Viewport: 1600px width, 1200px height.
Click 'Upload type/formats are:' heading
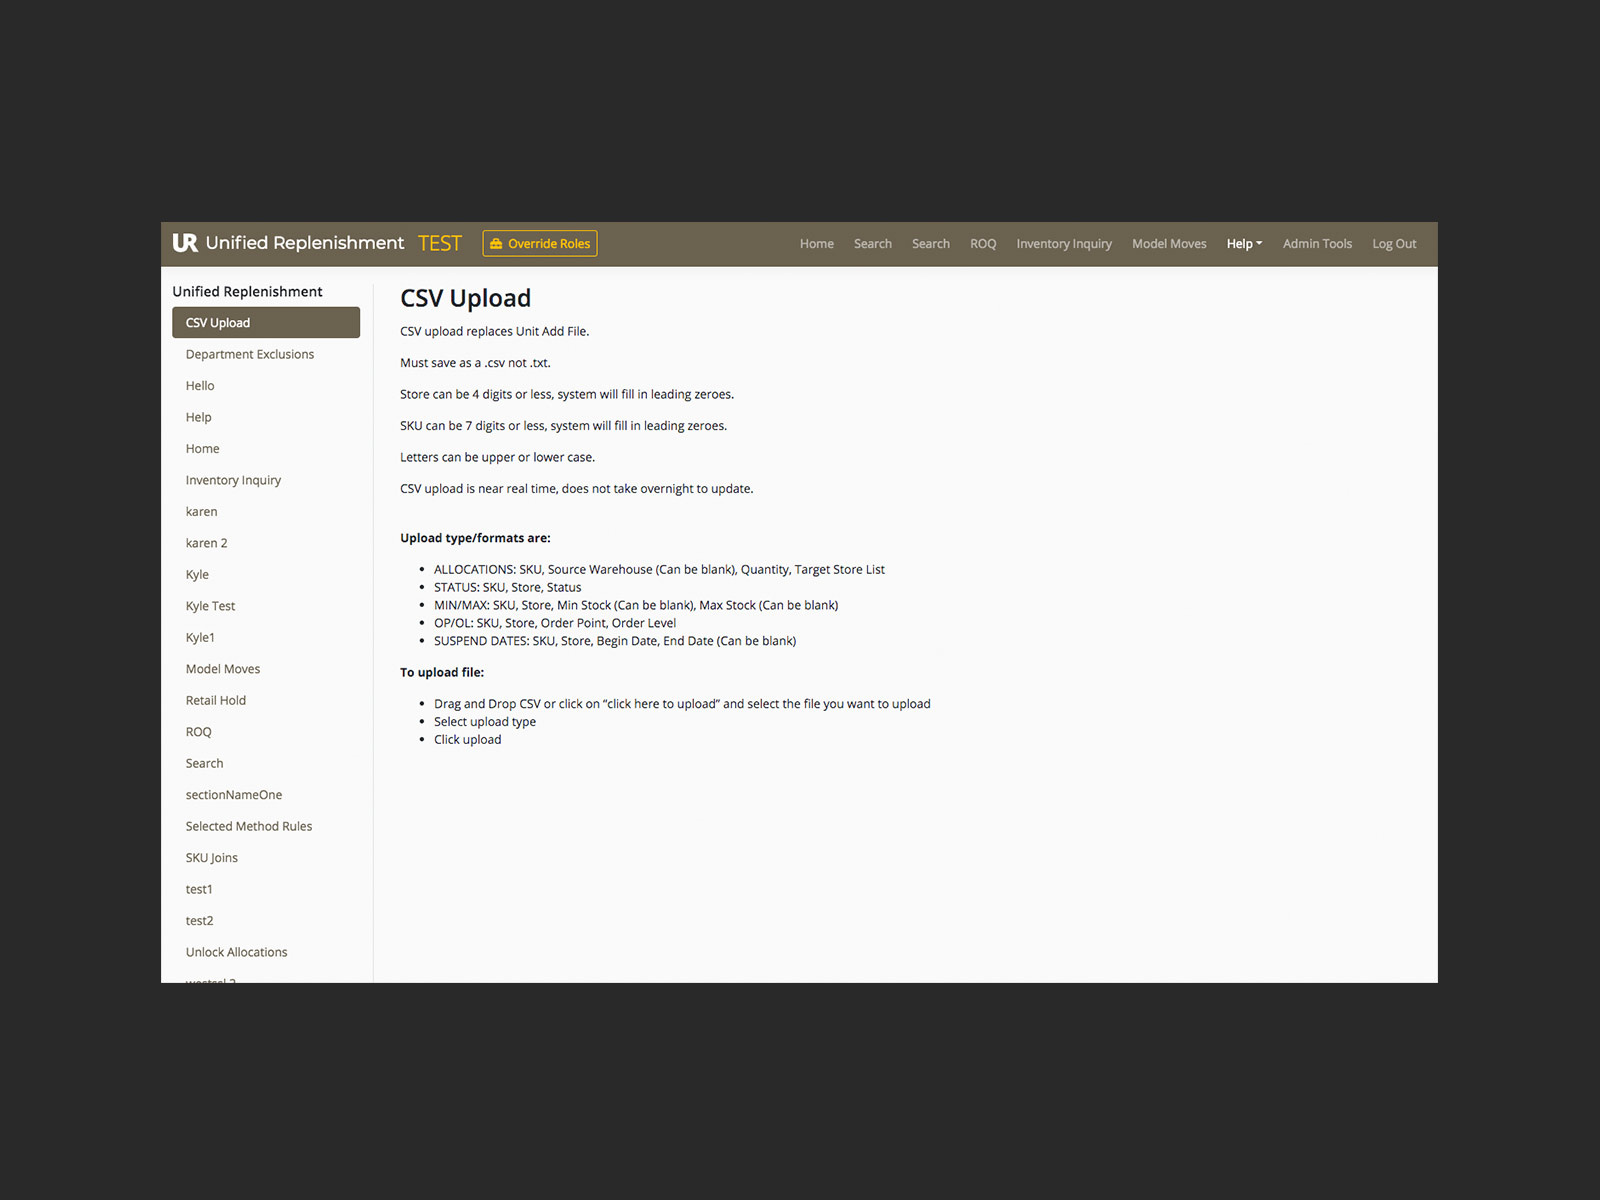click(x=475, y=538)
